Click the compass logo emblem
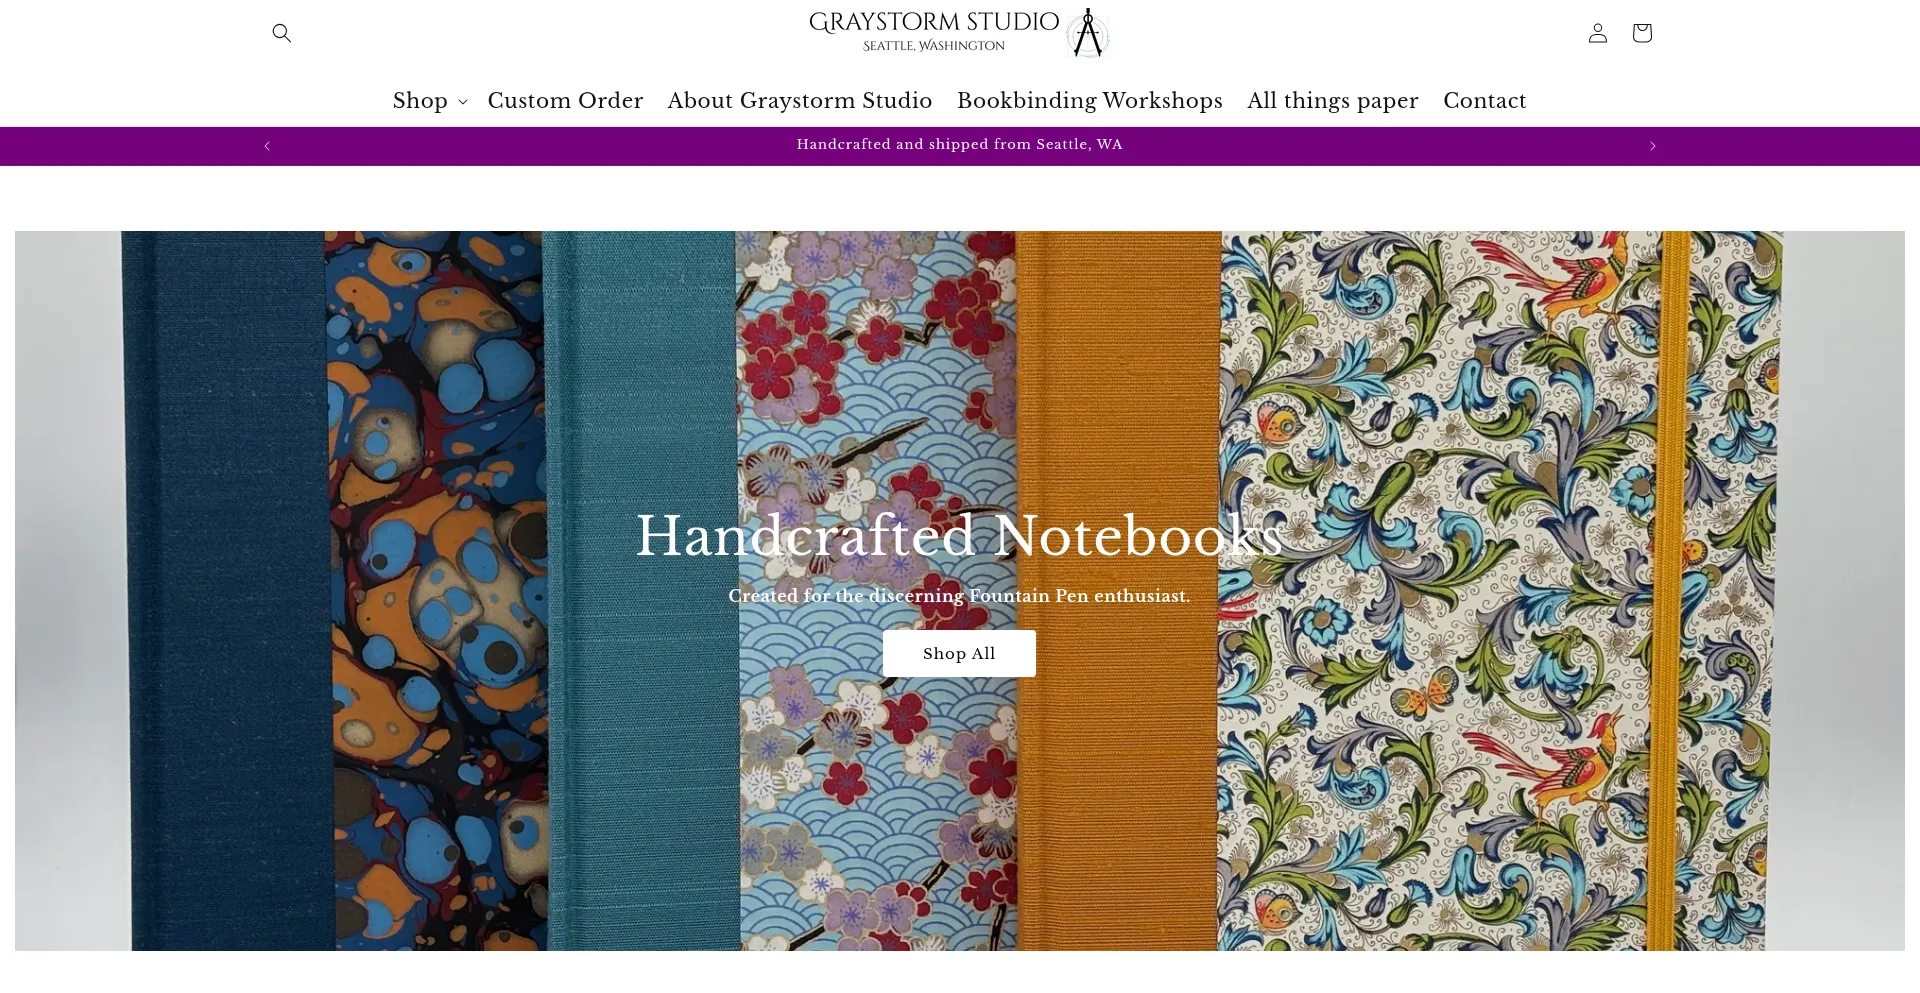 1088,33
